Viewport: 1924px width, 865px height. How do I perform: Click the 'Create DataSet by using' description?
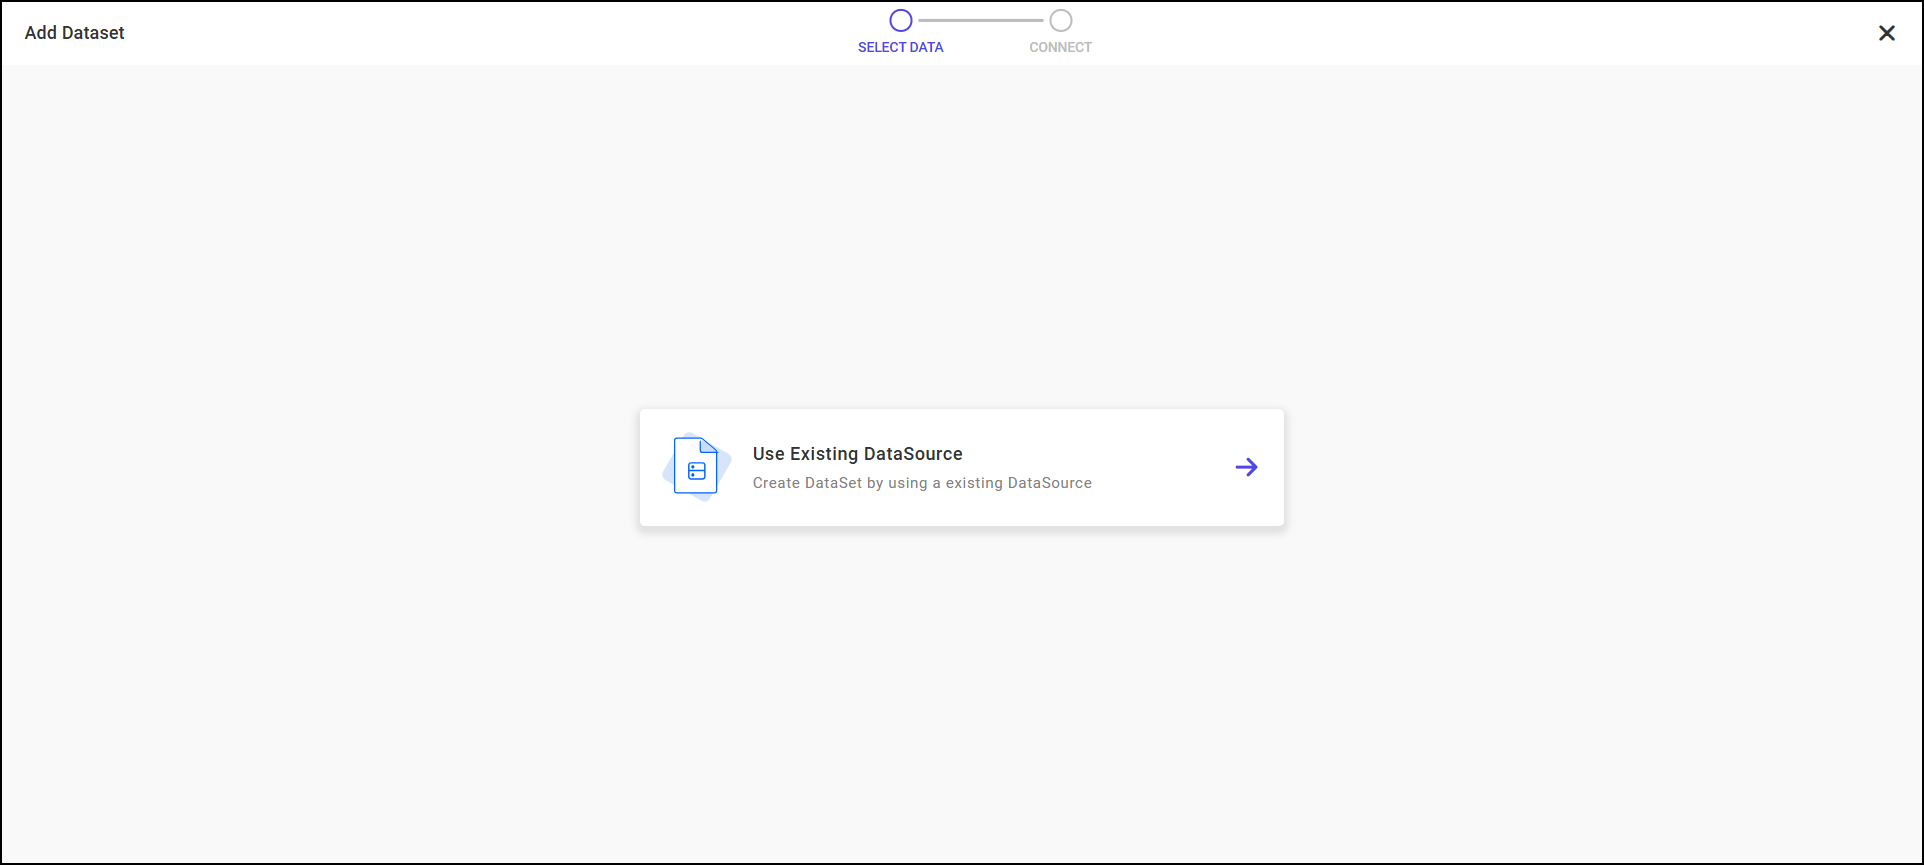pyautogui.click(x=840, y=483)
